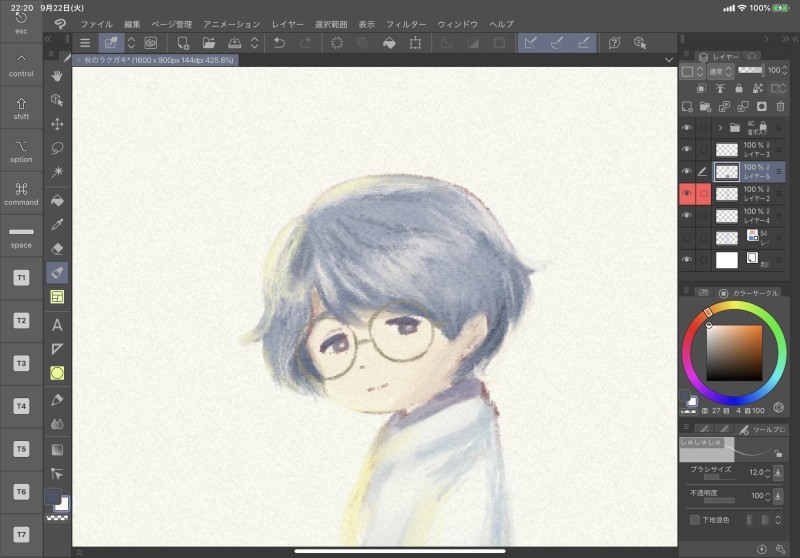
Task: Tap the space edge keyboard button
Action: 21,237
